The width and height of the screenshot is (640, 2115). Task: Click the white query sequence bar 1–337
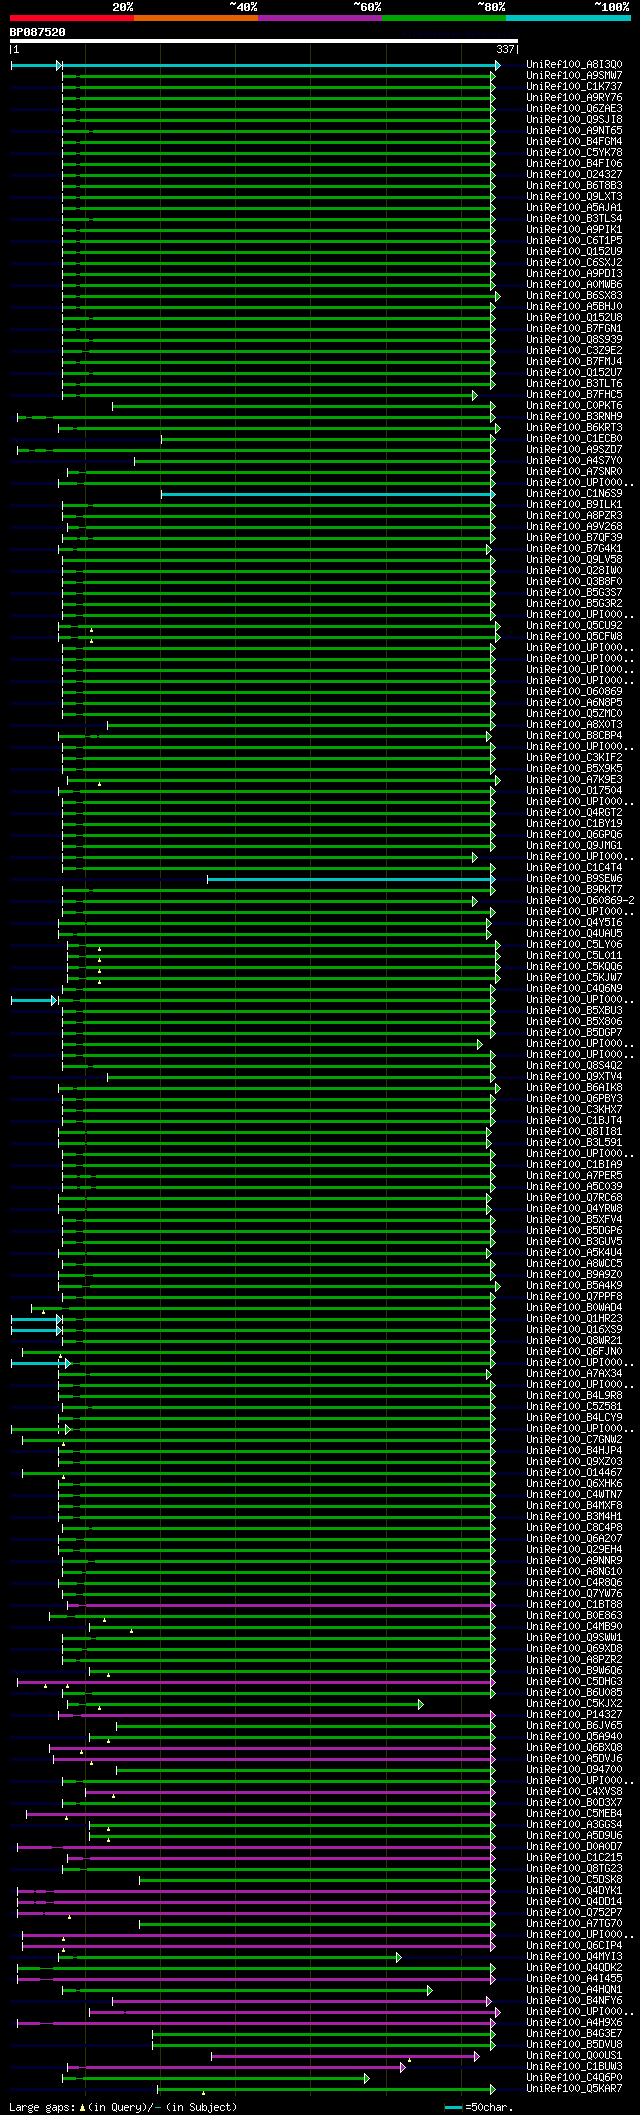[x=264, y=42]
